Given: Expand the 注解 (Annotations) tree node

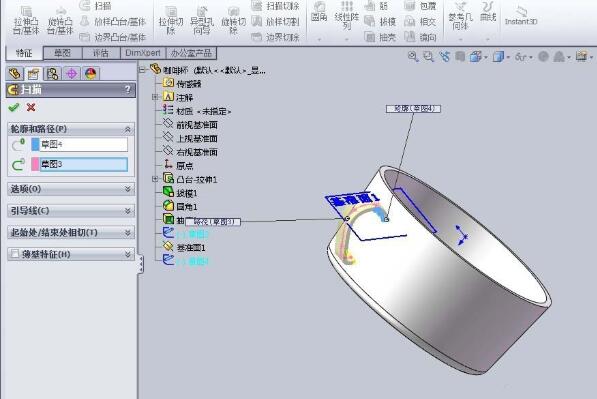Looking at the screenshot, I should click(x=155, y=97).
